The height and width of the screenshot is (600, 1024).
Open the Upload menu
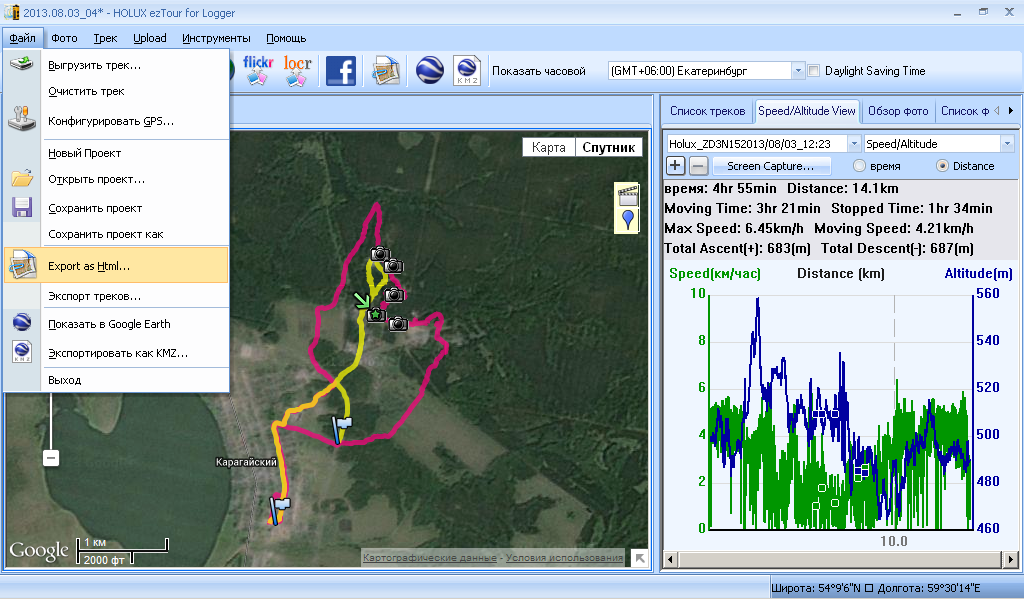[x=150, y=39]
